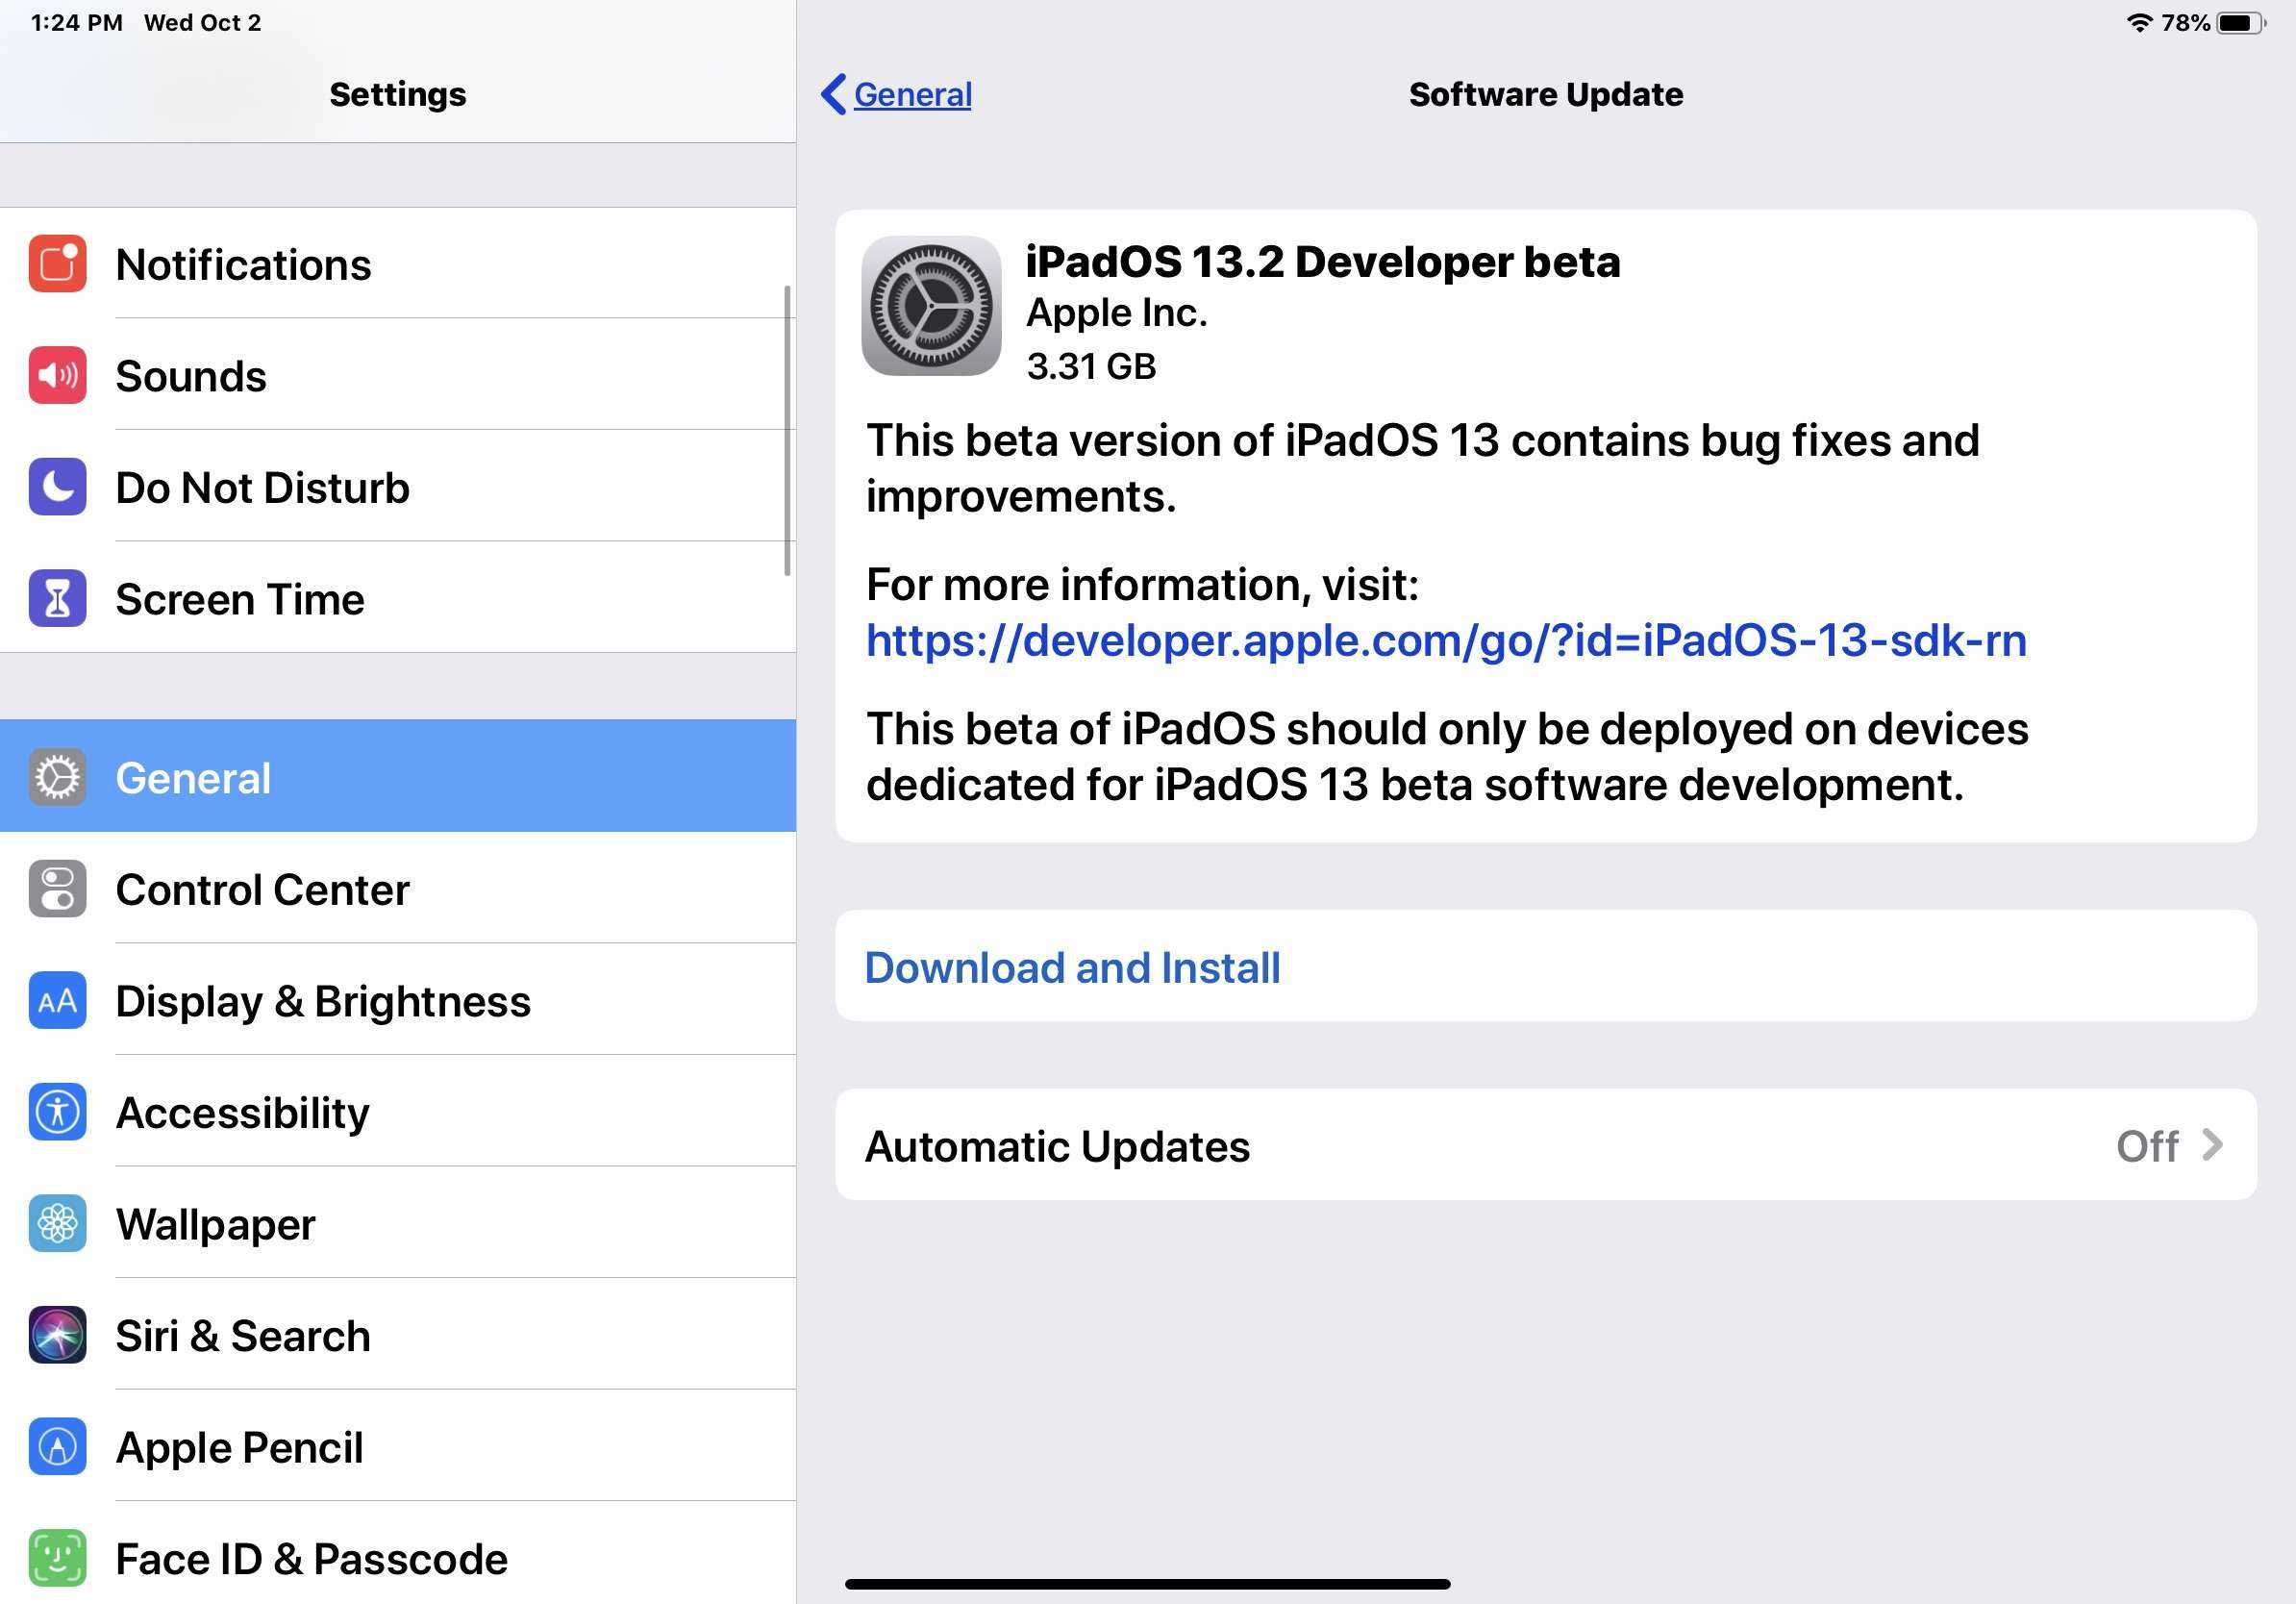Select the highlighted General row

(x=398, y=776)
